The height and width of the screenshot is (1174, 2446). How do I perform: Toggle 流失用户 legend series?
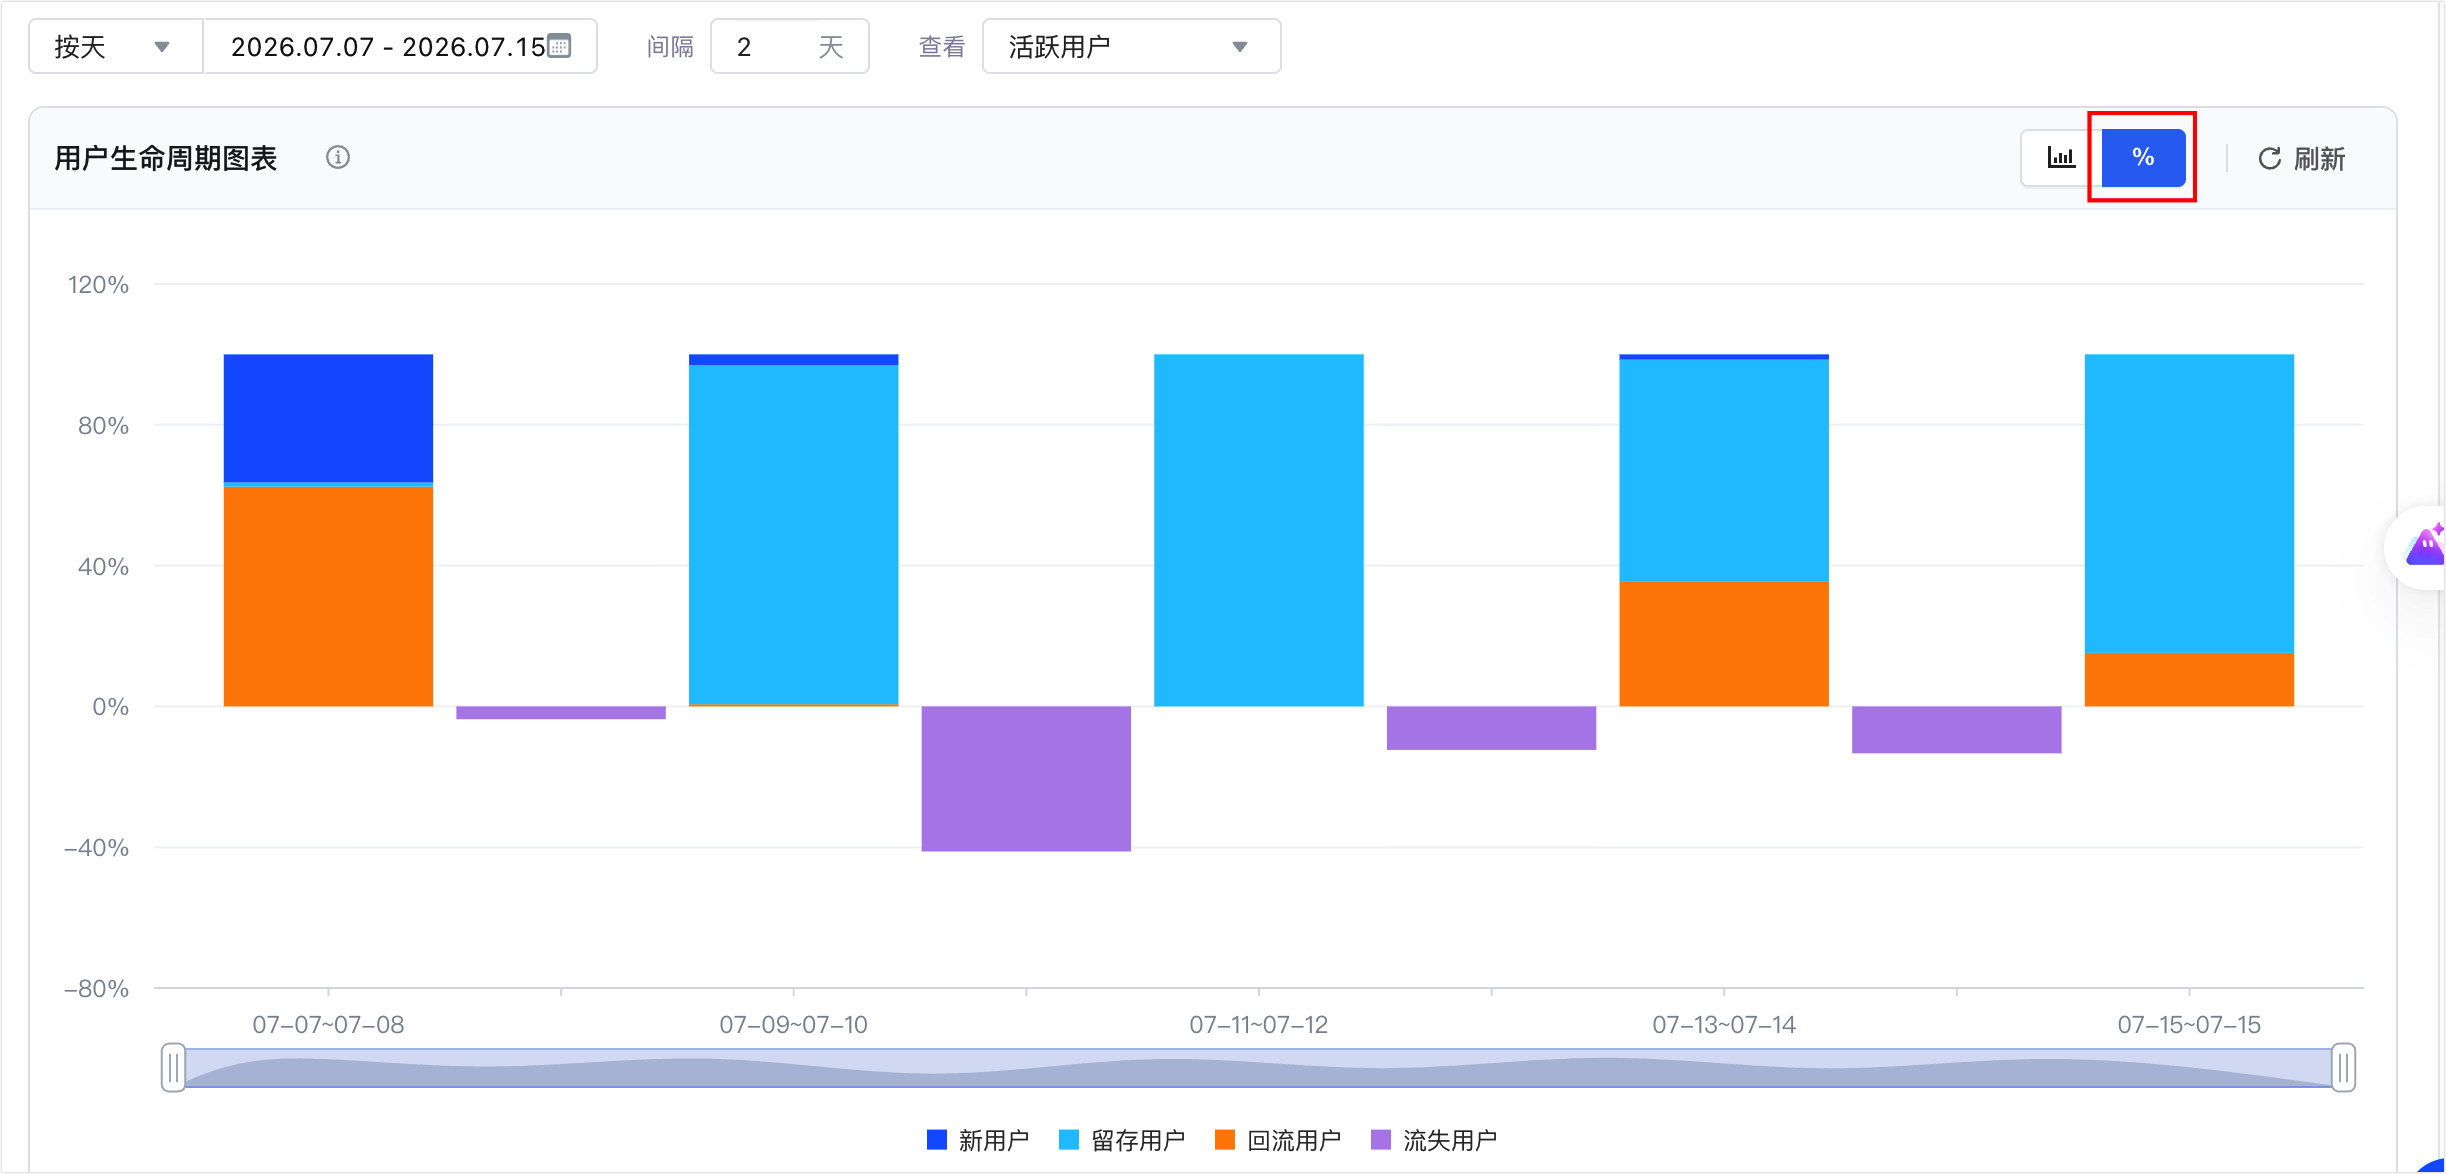(x=1434, y=1140)
